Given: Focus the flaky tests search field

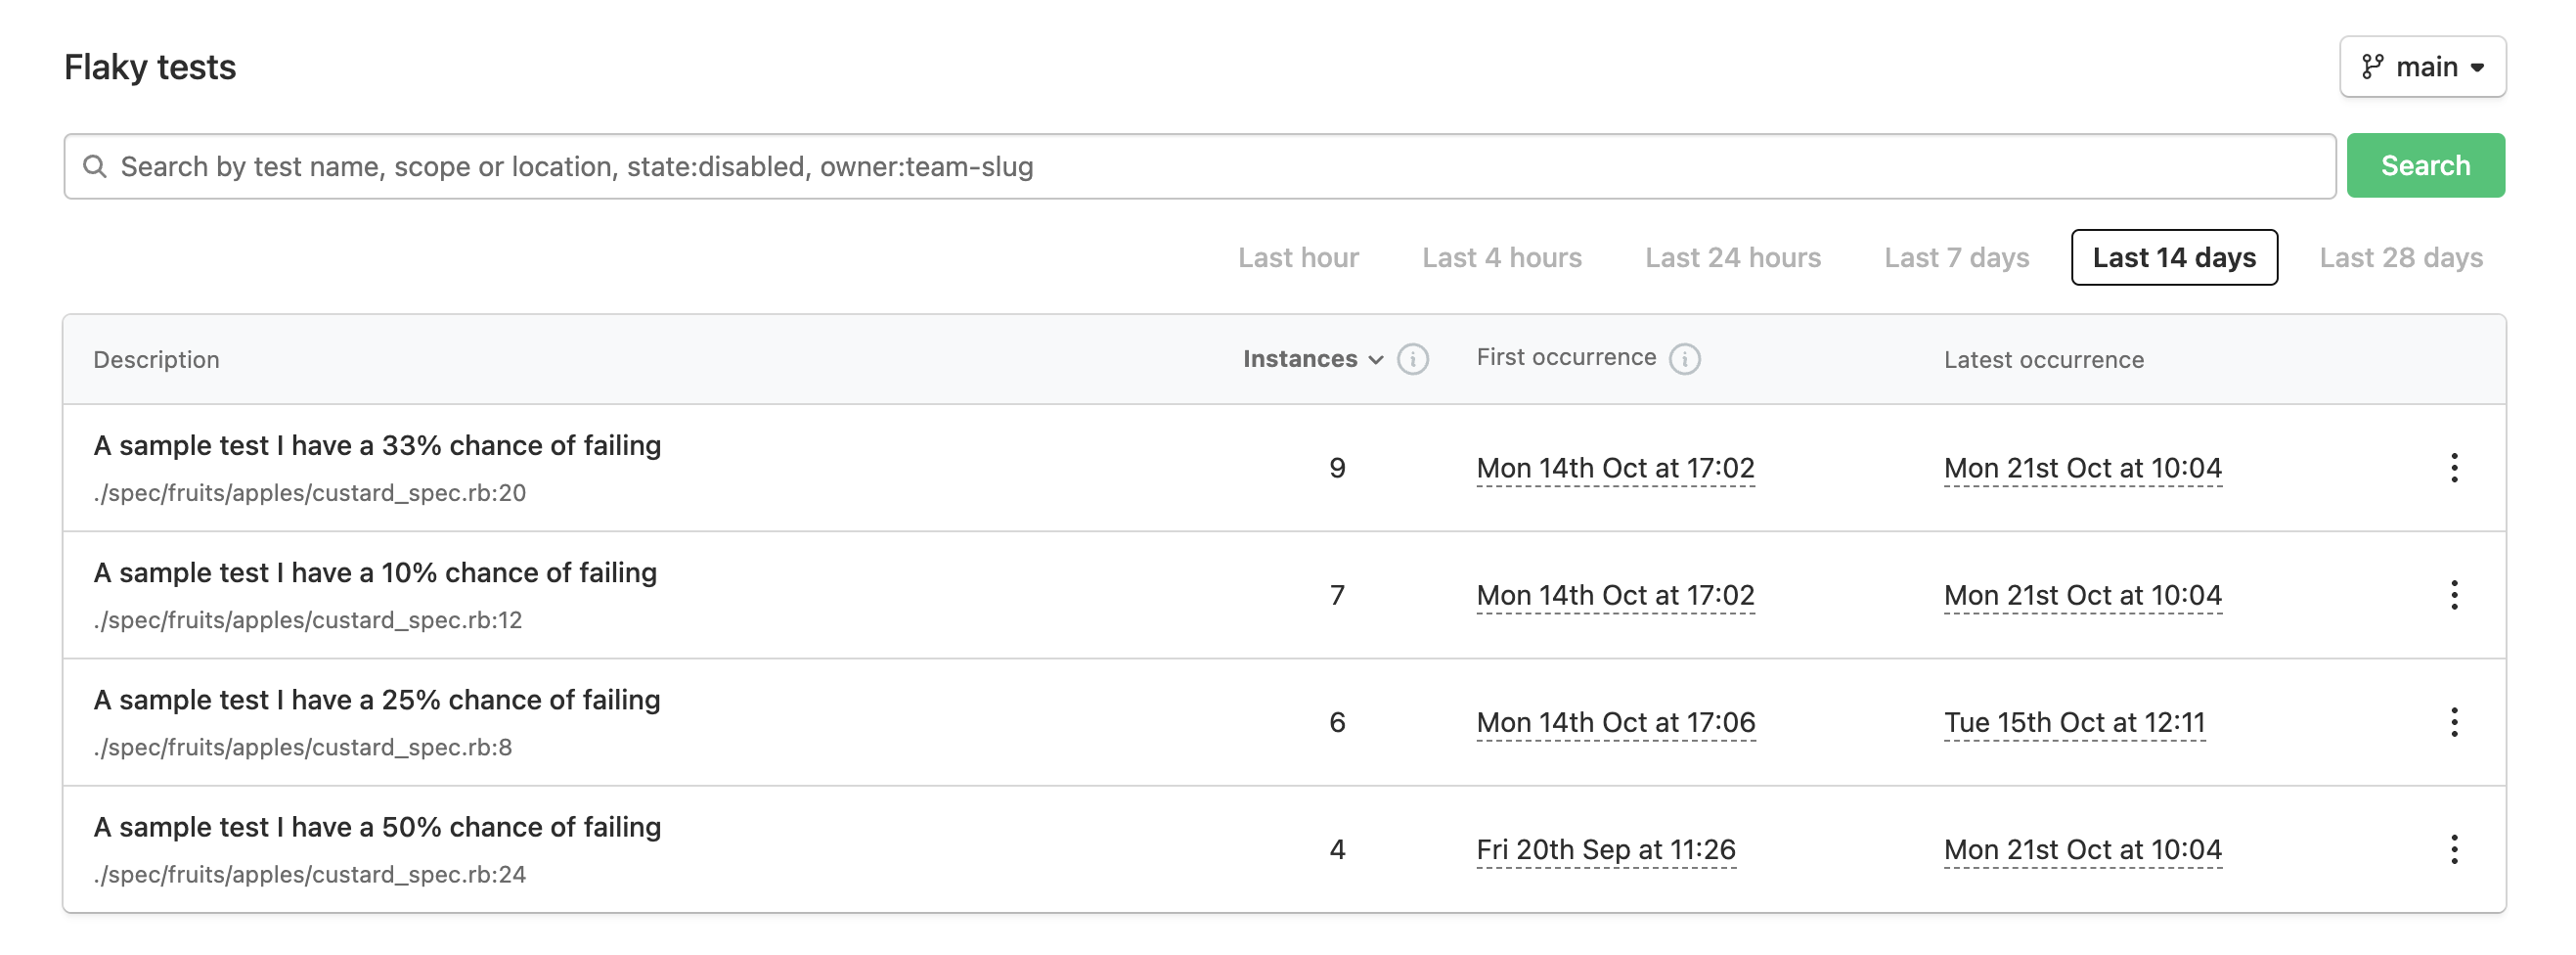Looking at the screenshot, I should [x=1200, y=166].
